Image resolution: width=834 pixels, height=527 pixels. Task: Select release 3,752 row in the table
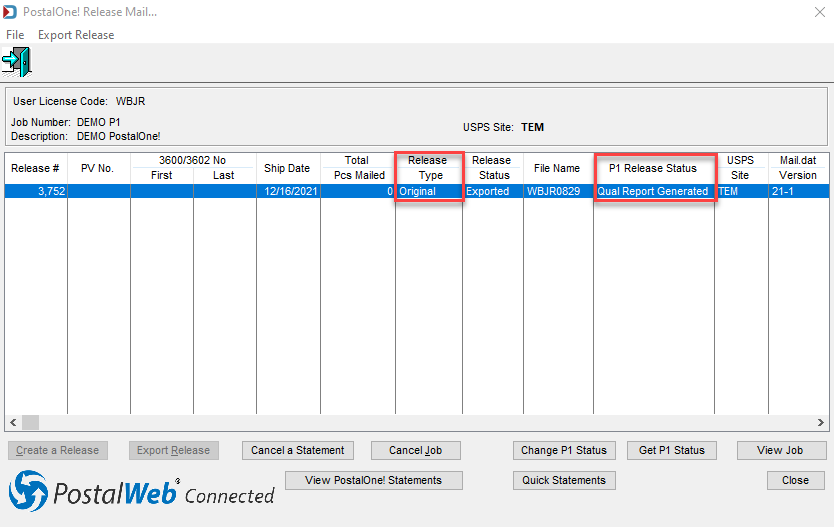pos(417,191)
